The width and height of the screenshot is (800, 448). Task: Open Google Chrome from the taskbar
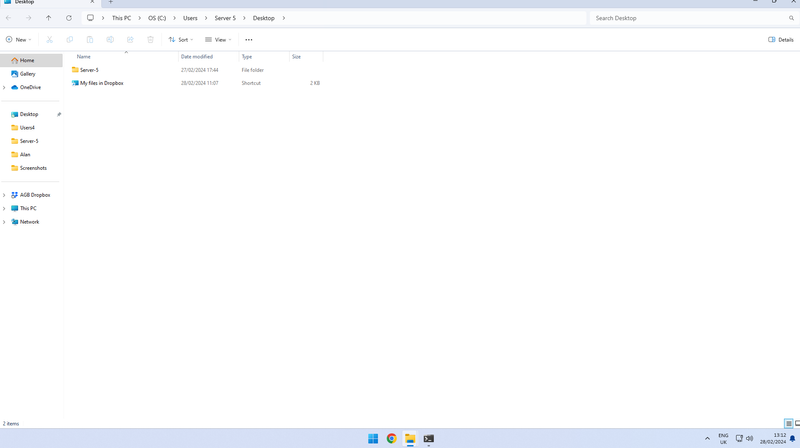(391, 438)
